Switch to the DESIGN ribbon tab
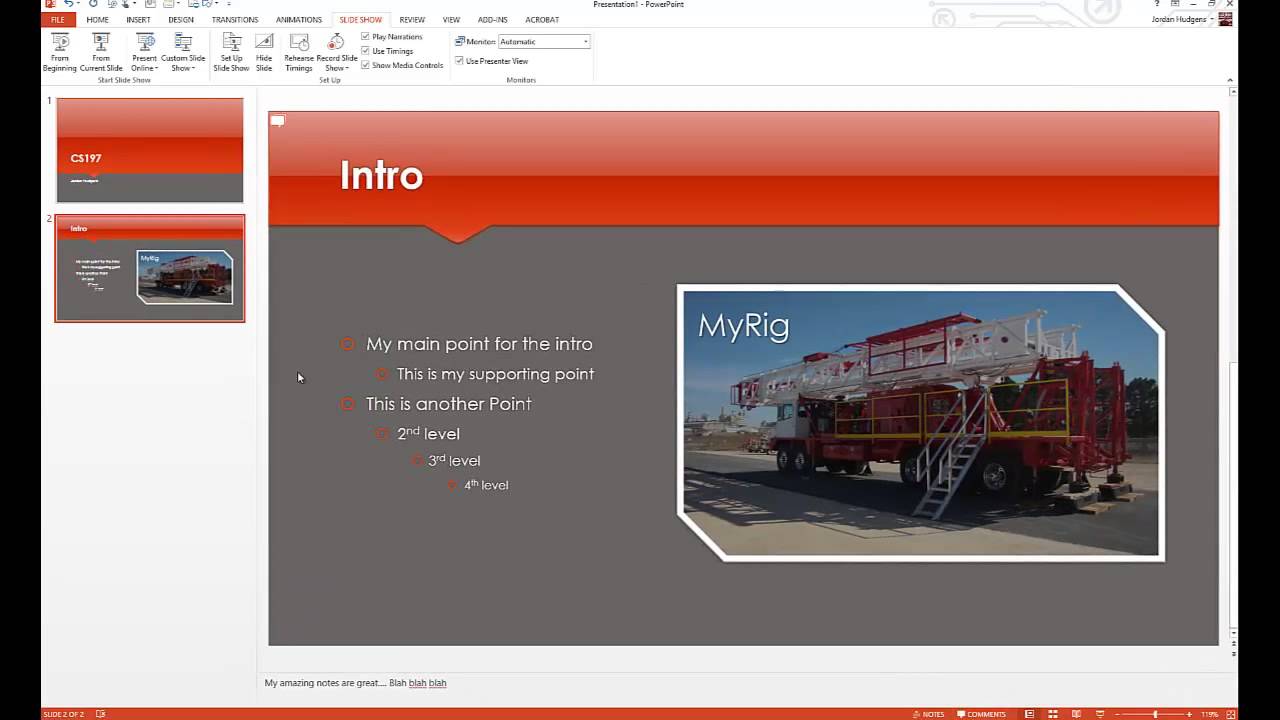This screenshot has height=720, width=1280. tap(181, 20)
